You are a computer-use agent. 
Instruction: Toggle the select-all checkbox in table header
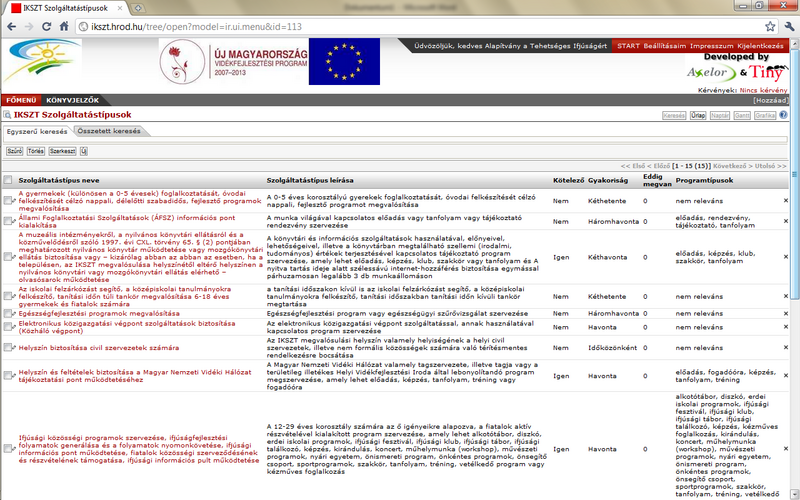8,180
